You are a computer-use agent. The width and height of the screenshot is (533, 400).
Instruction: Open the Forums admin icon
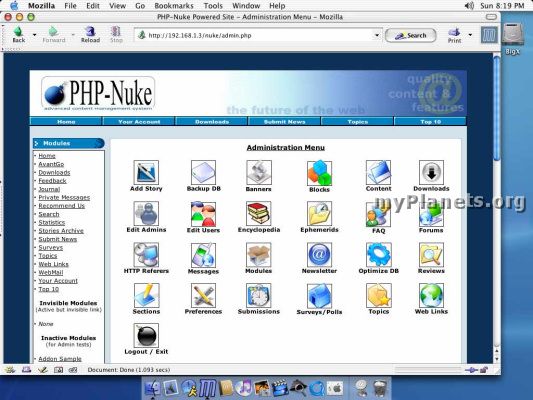click(431, 214)
